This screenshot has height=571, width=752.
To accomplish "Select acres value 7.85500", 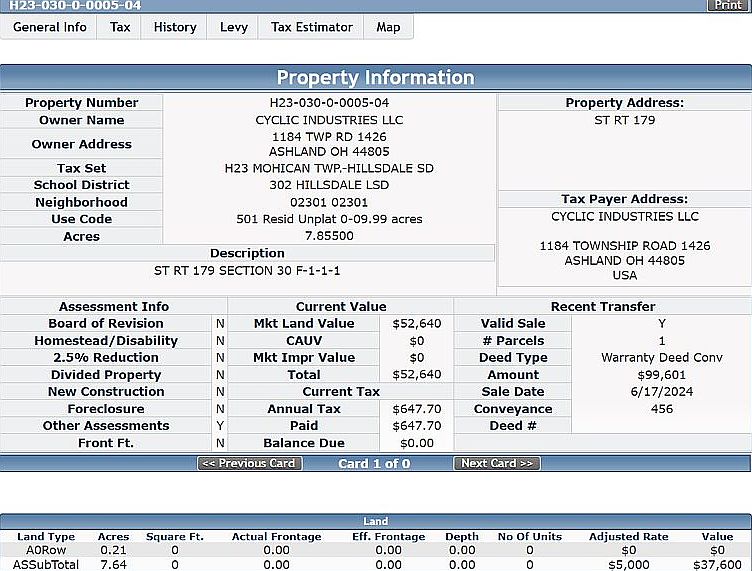I will pyautogui.click(x=329, y=236).
